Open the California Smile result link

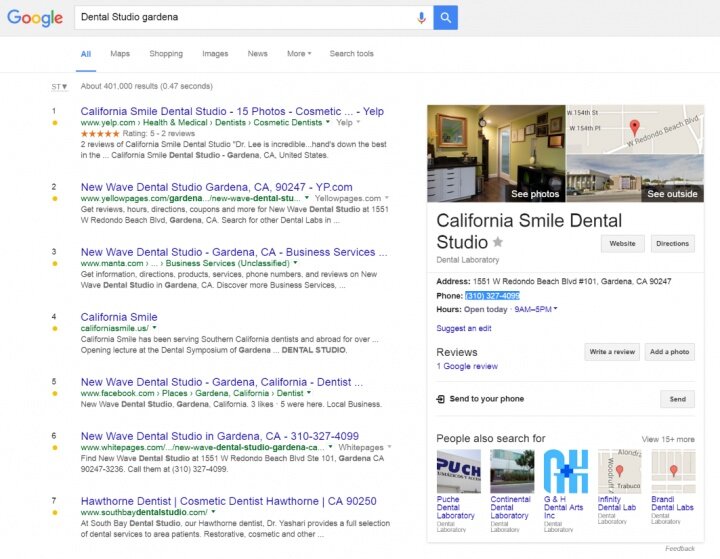click(x=119, y=317)
